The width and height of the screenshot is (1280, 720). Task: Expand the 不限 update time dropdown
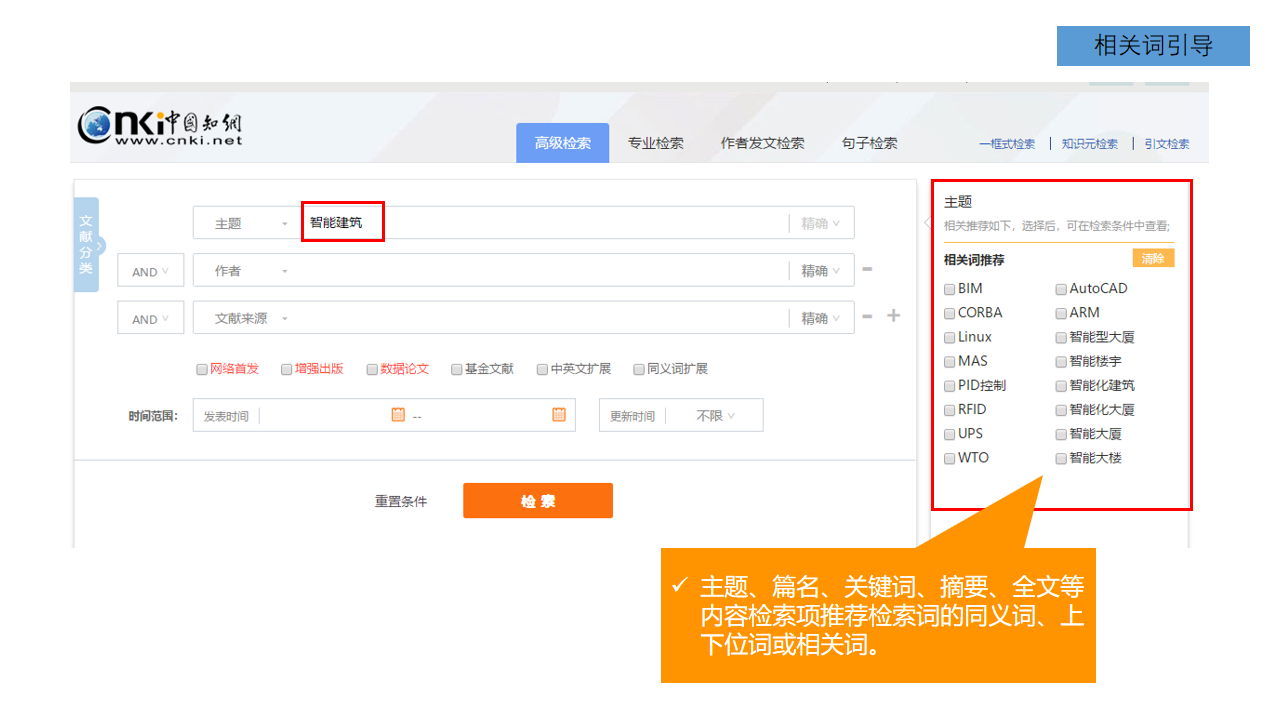pos(715,416)
